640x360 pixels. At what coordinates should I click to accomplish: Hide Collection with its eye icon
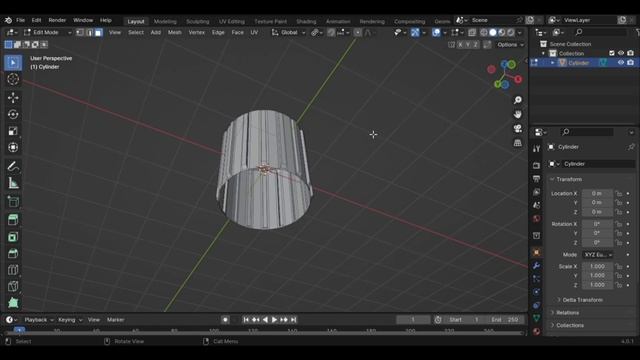(621, 53)
